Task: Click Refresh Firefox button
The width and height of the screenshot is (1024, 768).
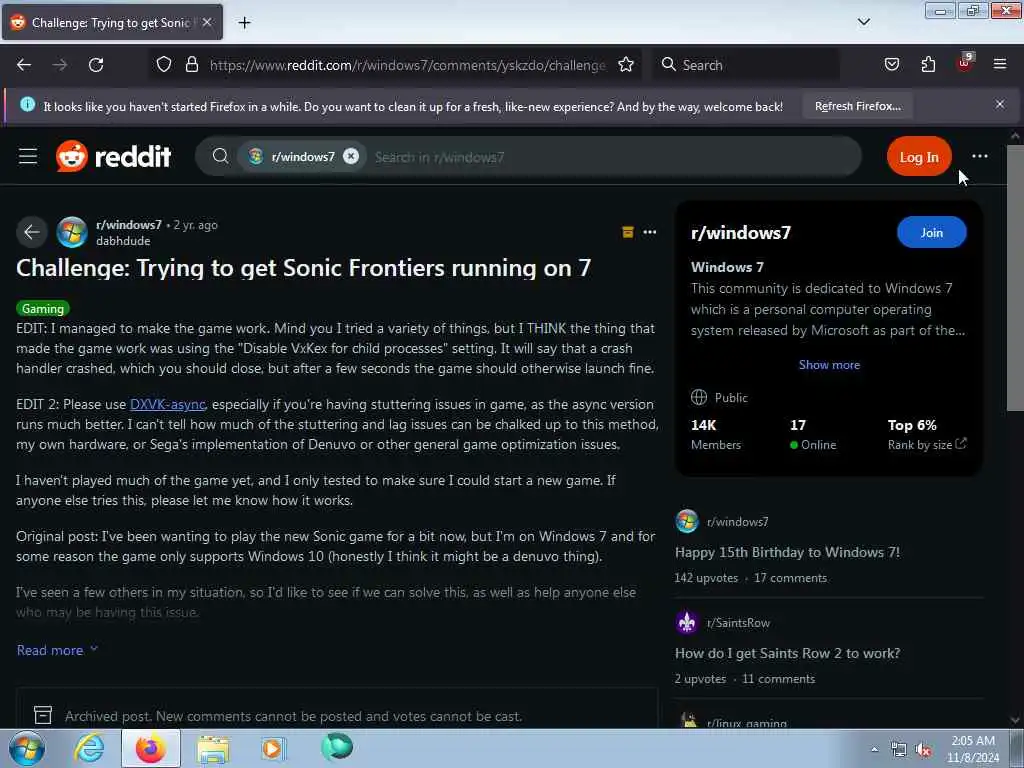Action: 857,106
